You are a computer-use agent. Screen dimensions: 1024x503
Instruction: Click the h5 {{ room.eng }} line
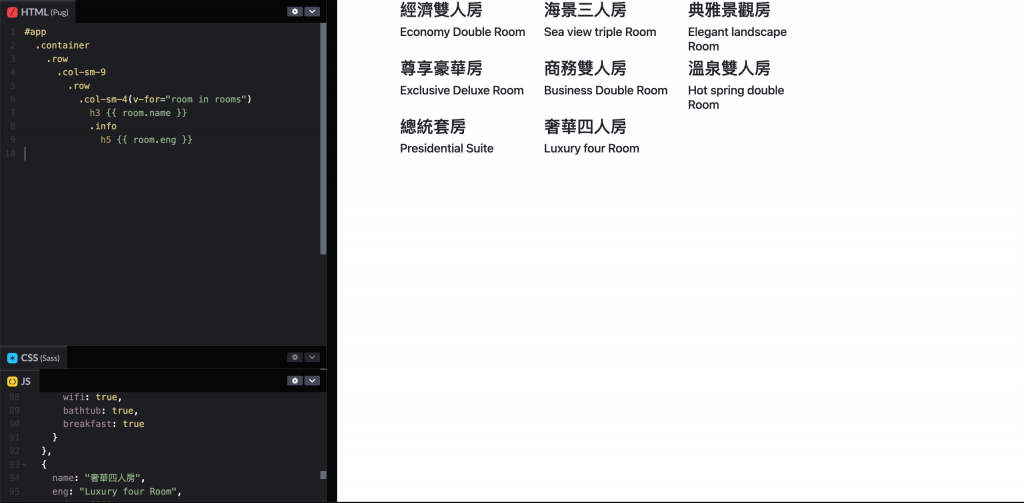point(146,140)
